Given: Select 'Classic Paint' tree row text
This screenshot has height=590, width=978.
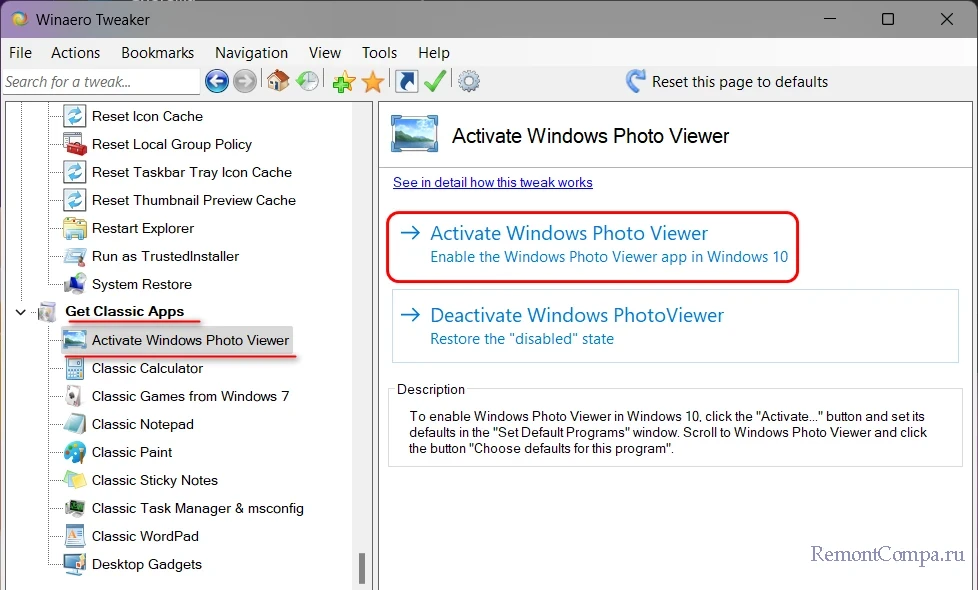Looking at the screenshot, I should coord(132,452).
